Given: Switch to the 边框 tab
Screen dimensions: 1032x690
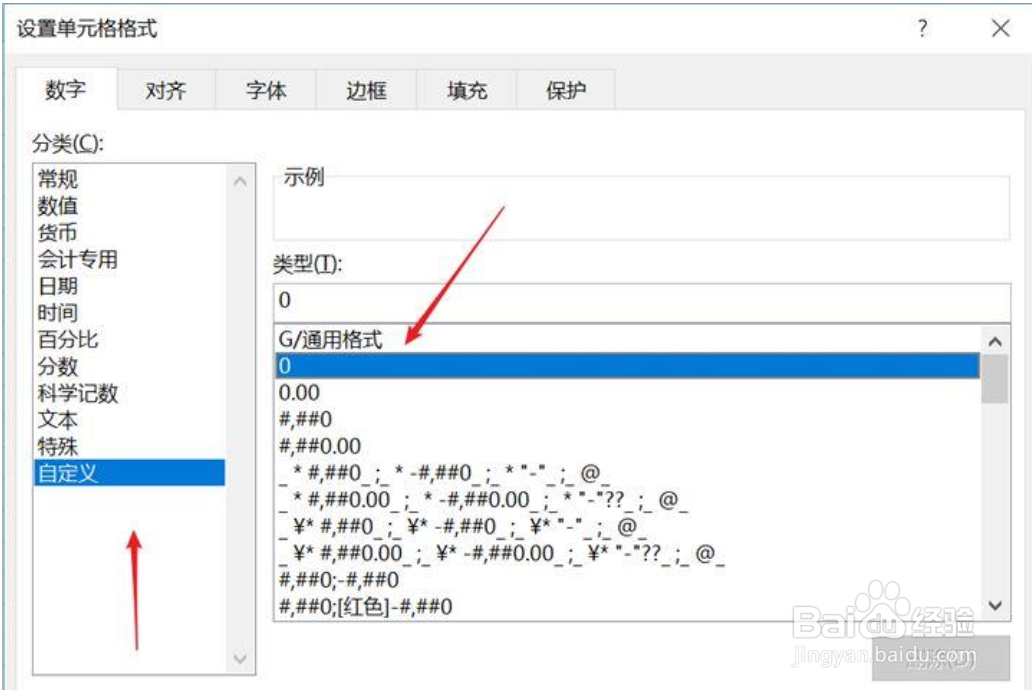Looking at the screenshot, I should (x=364, y=89).
